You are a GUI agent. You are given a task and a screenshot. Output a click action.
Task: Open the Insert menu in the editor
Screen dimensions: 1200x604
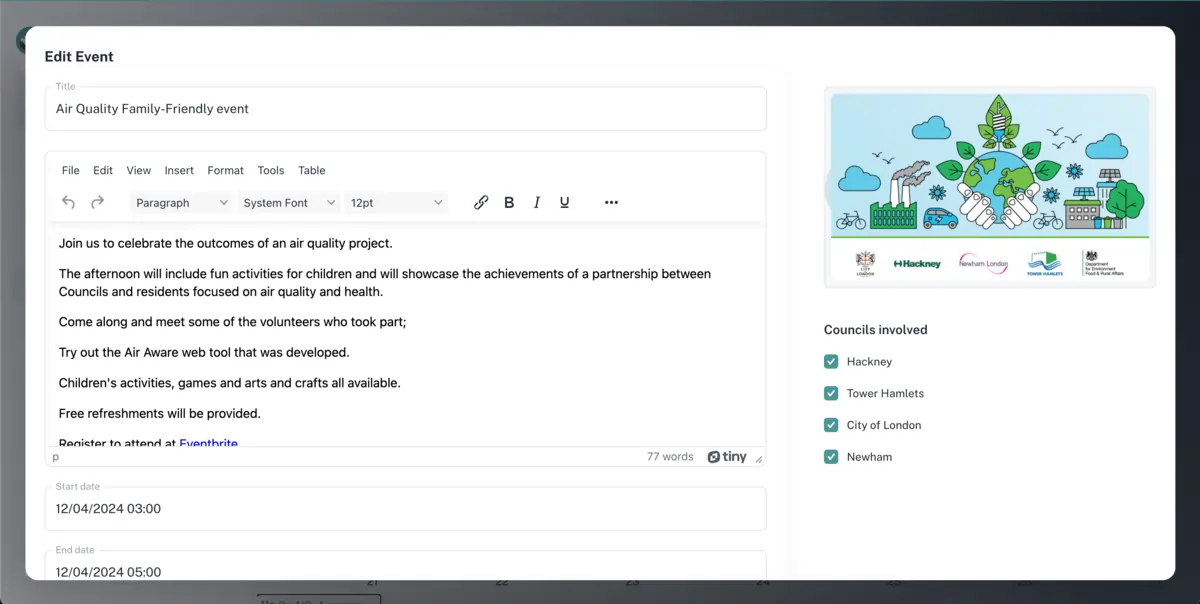179,170
